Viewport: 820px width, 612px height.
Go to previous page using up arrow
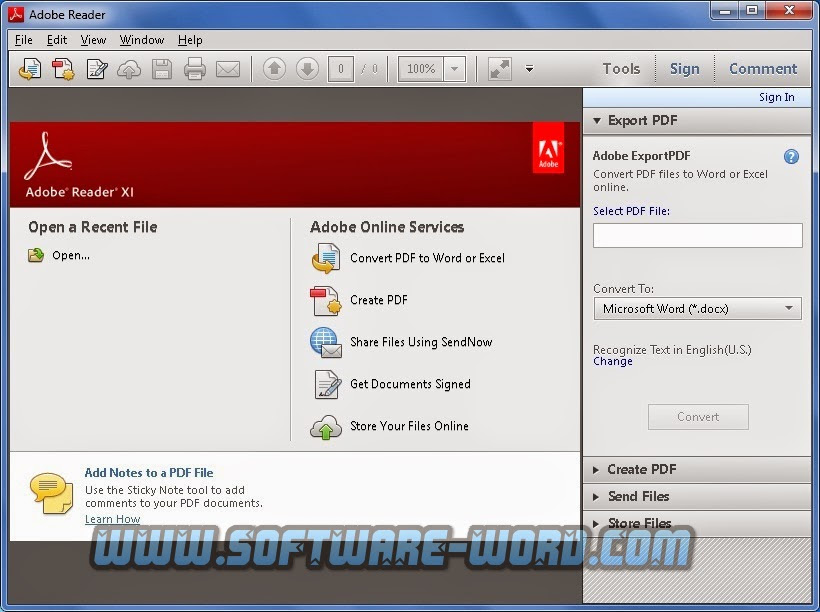coord(274,69)
